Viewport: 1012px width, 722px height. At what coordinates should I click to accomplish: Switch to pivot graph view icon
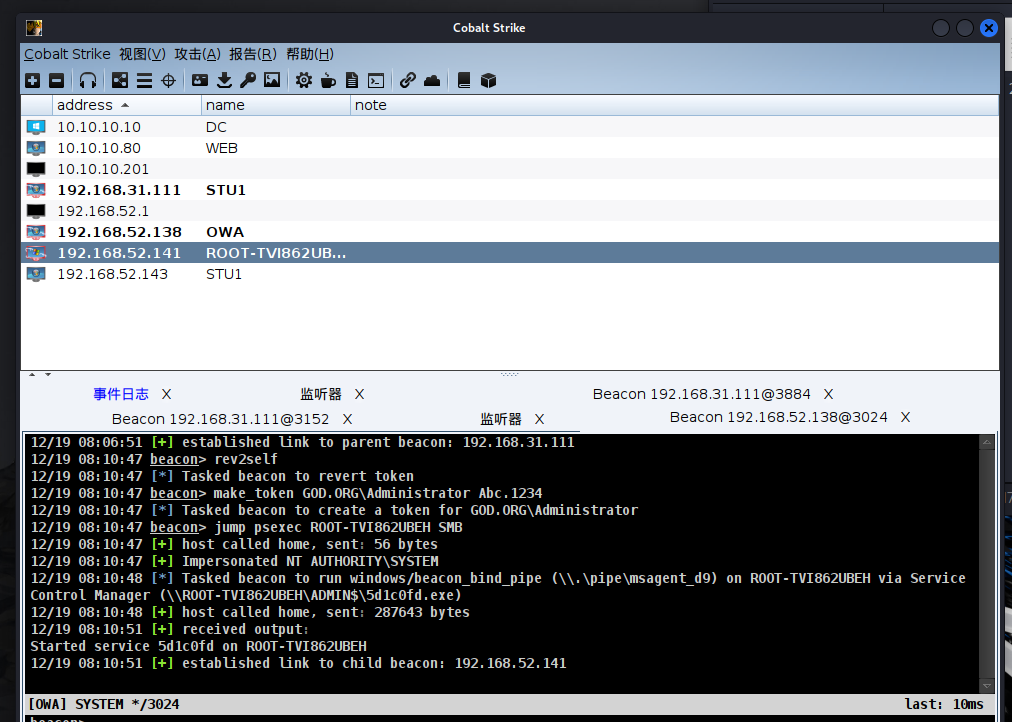[120, 81]
